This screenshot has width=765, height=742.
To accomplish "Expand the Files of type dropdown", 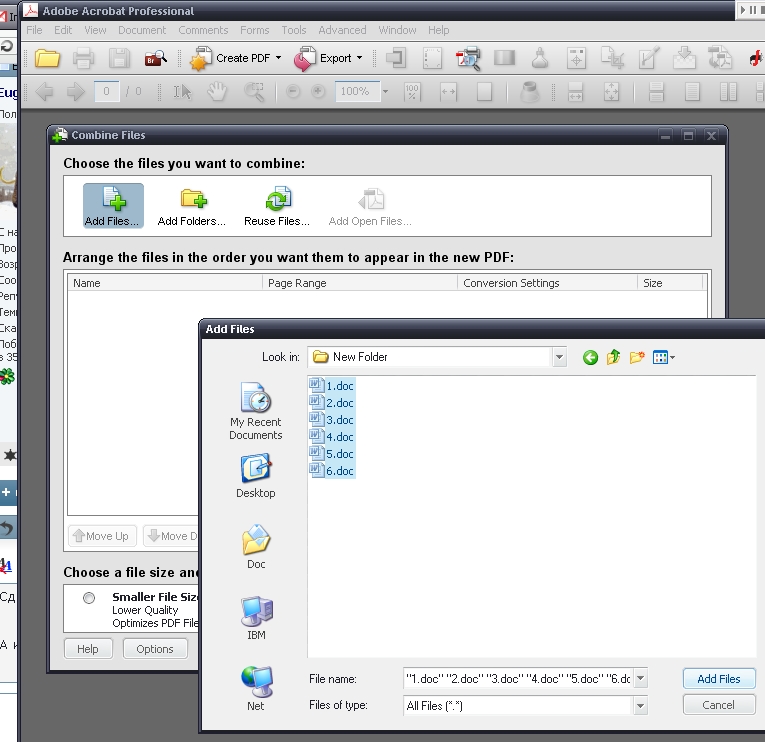I will (x=641, y=705).
